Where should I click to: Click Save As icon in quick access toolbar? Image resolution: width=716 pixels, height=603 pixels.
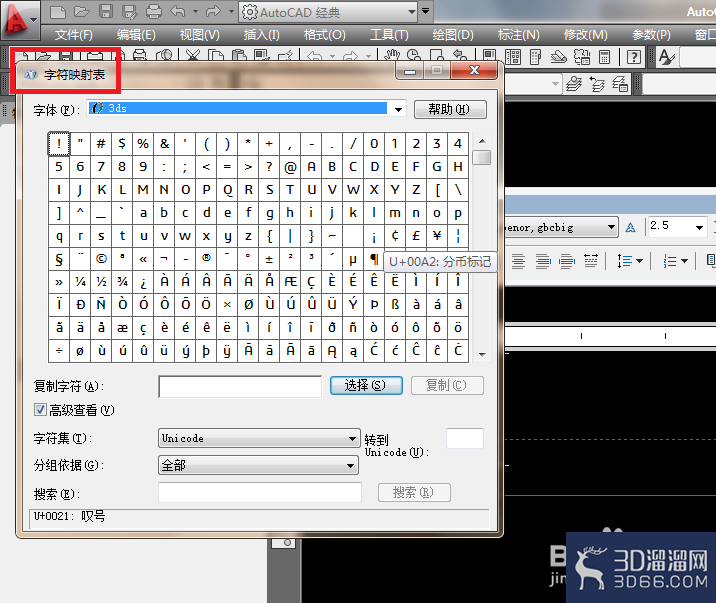pos(130,11)
